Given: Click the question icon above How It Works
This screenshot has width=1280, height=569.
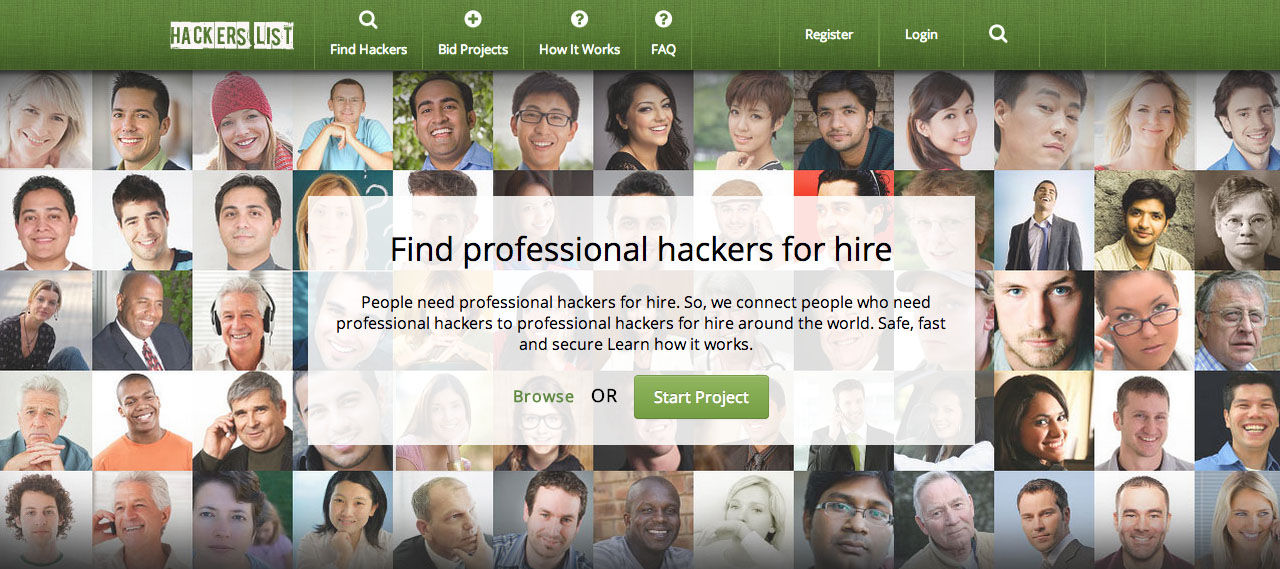Looking at the screenshot, I should click(x=579, y=19).
